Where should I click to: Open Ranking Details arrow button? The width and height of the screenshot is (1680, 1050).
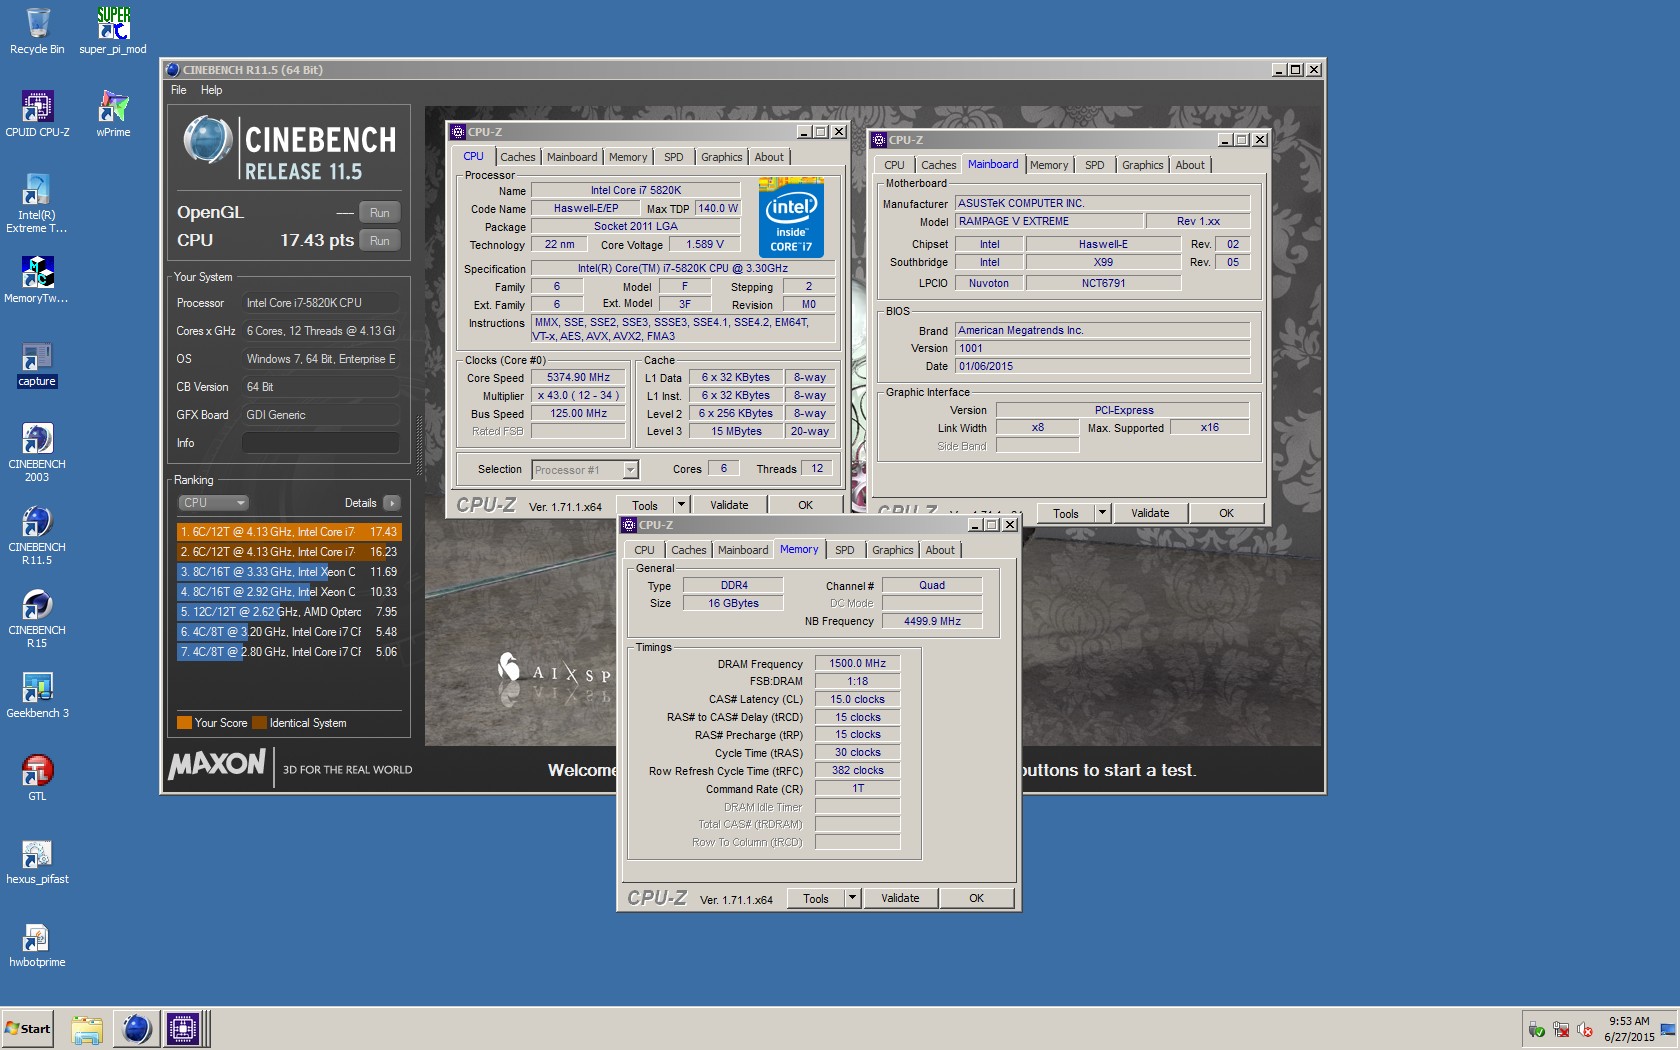(391, 503)
